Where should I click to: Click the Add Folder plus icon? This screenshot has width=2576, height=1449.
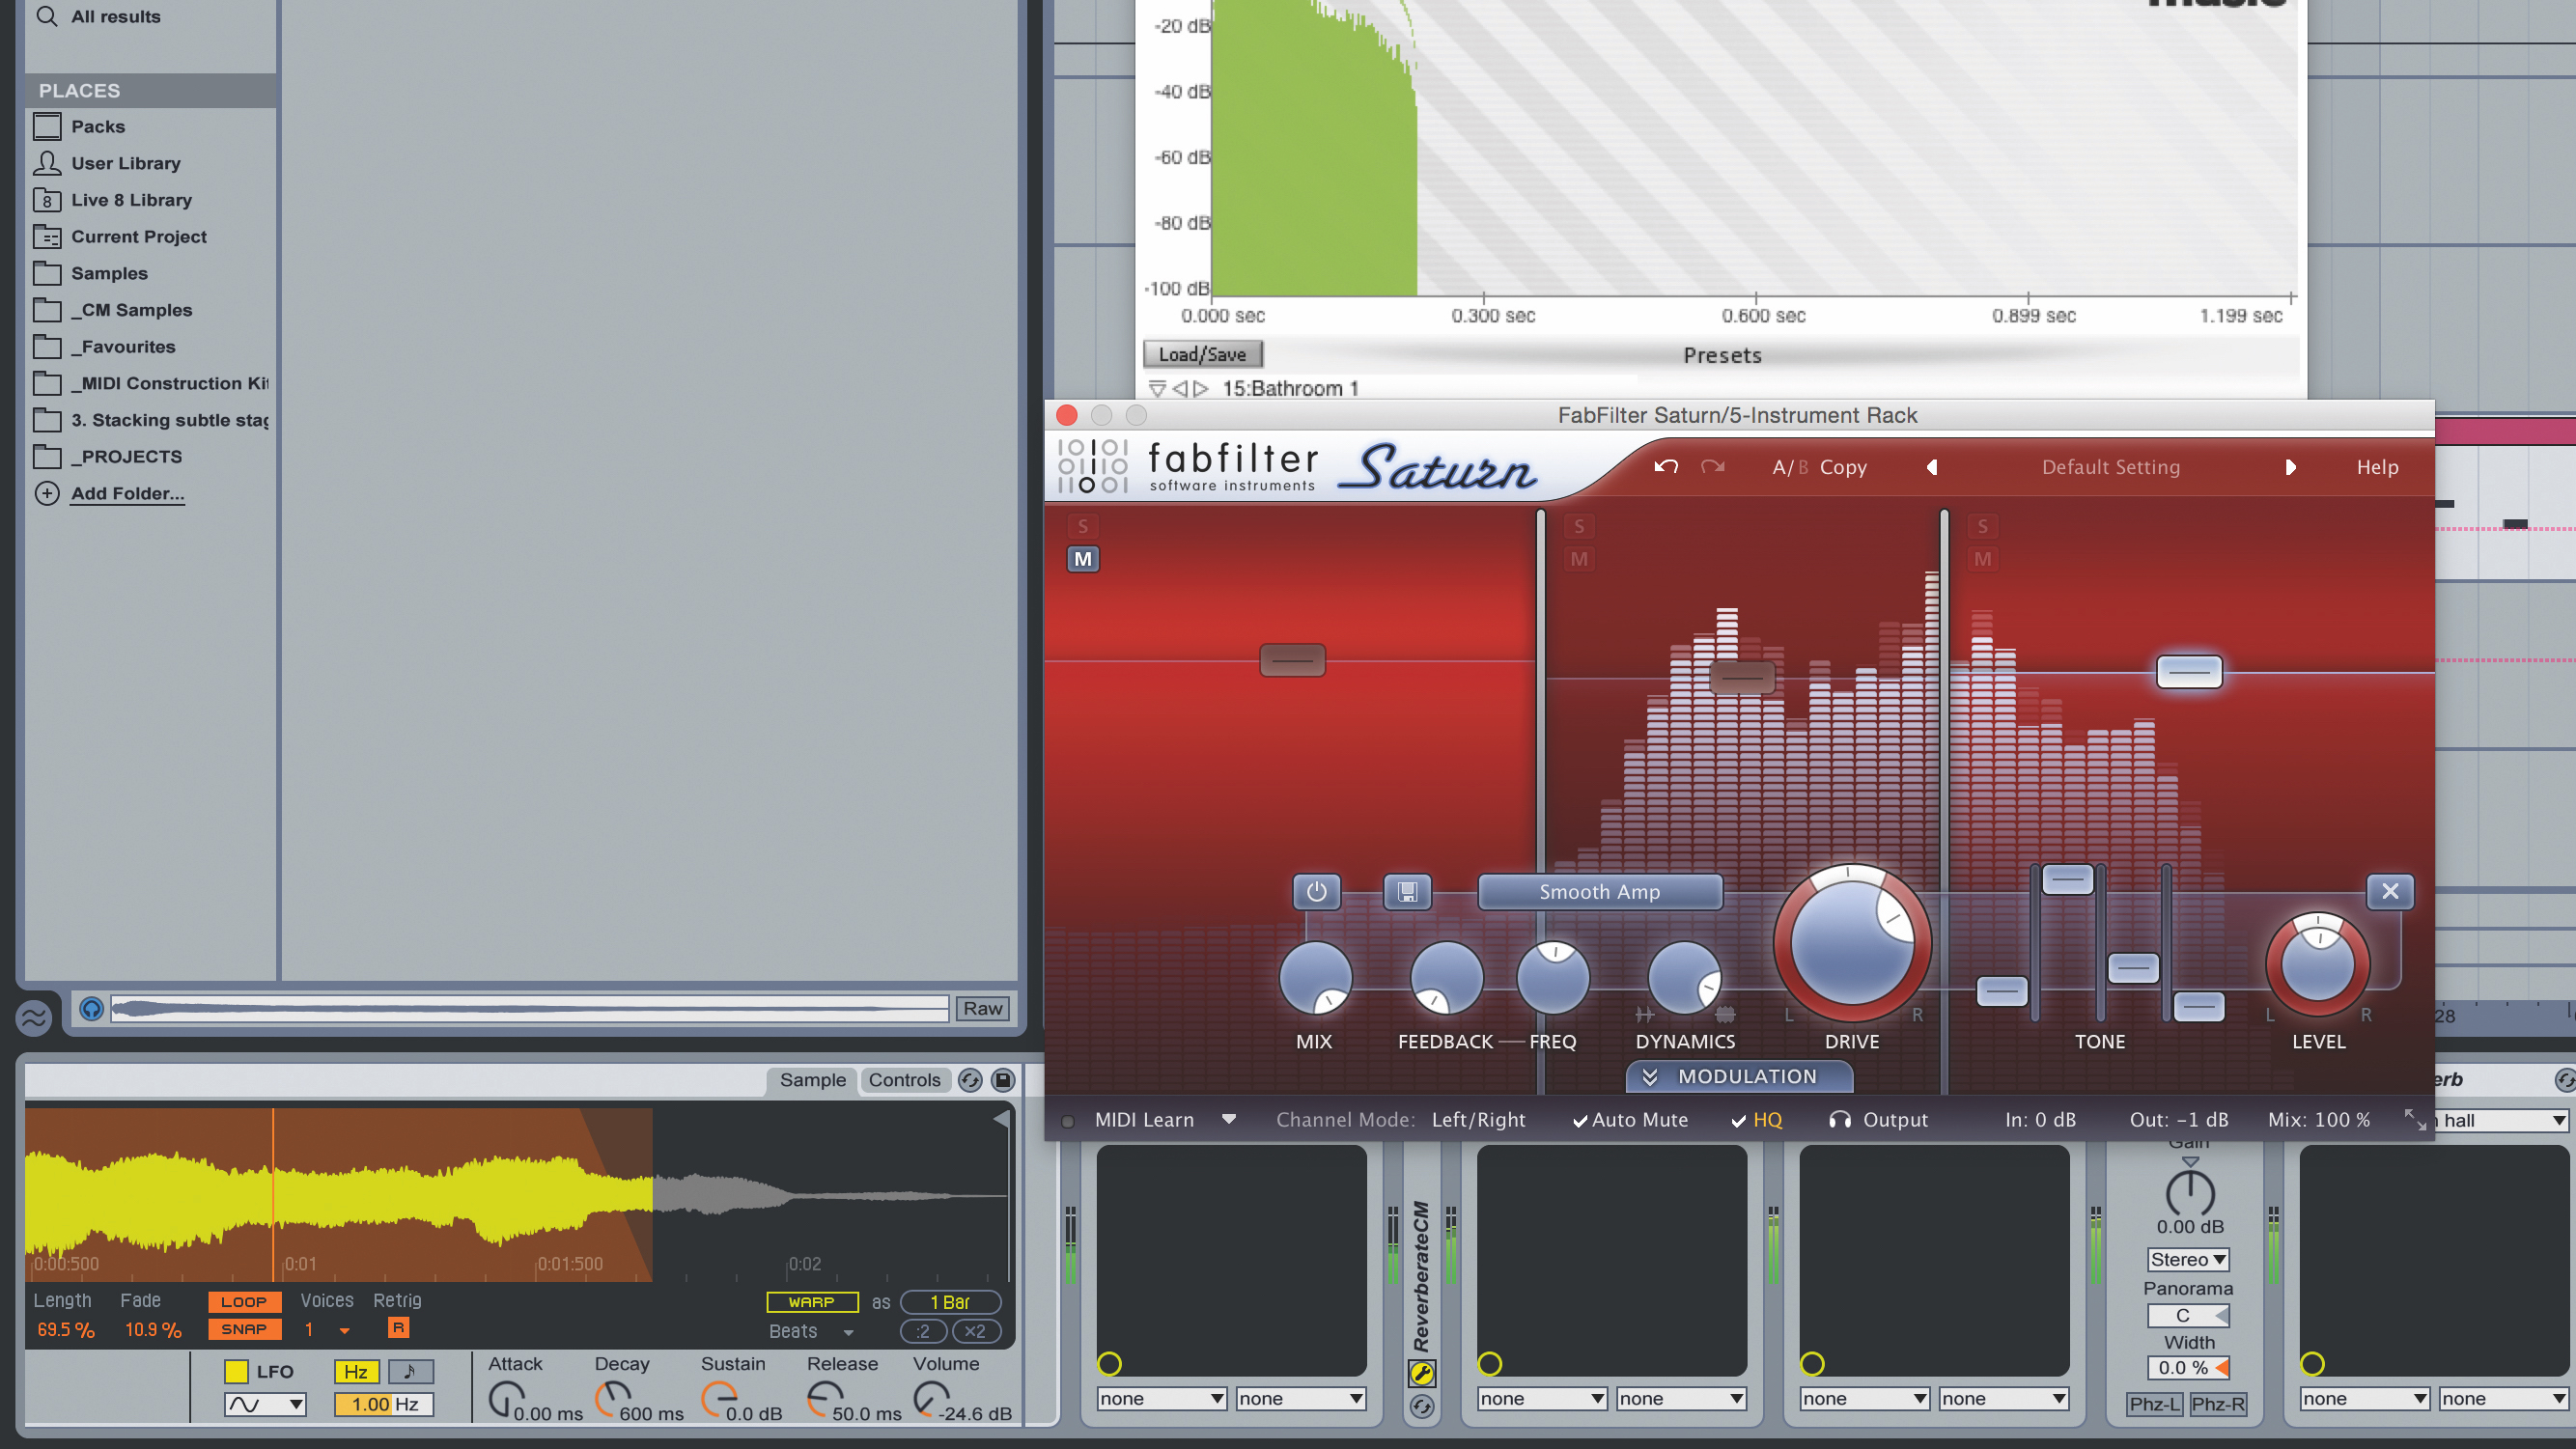coord(47,493)
